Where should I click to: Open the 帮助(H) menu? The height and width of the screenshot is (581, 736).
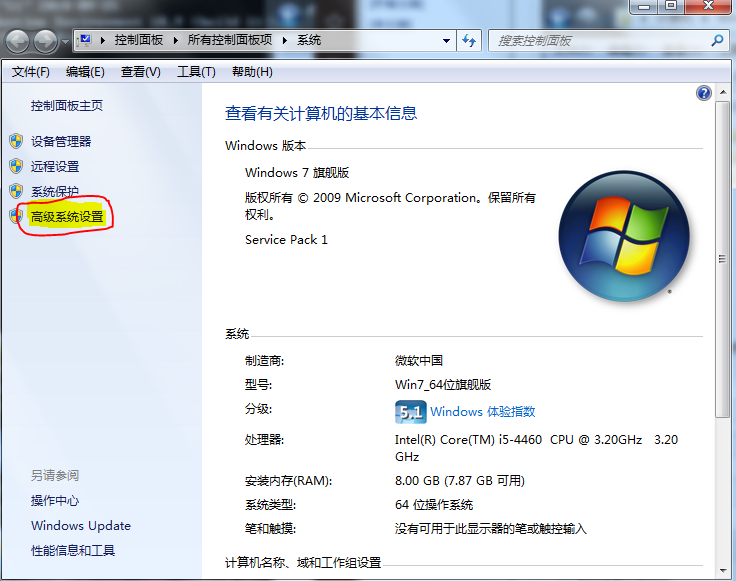tap(252, 72)
